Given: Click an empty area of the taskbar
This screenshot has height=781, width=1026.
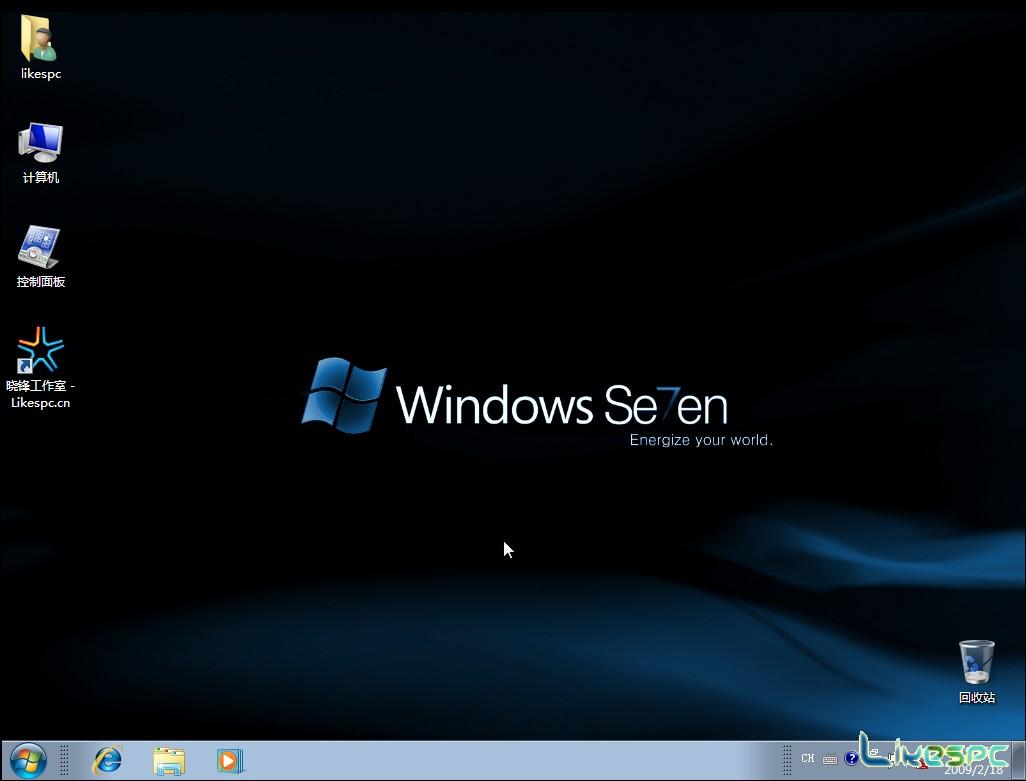Looking at the screenshot, I should (500, 760).
